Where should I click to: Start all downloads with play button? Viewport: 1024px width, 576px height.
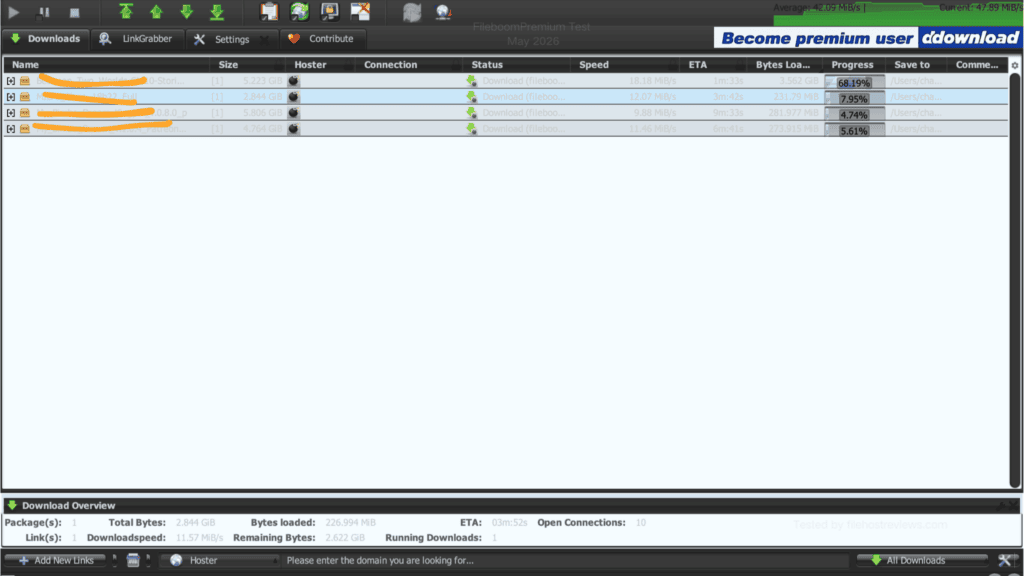[x=13, y=12]
